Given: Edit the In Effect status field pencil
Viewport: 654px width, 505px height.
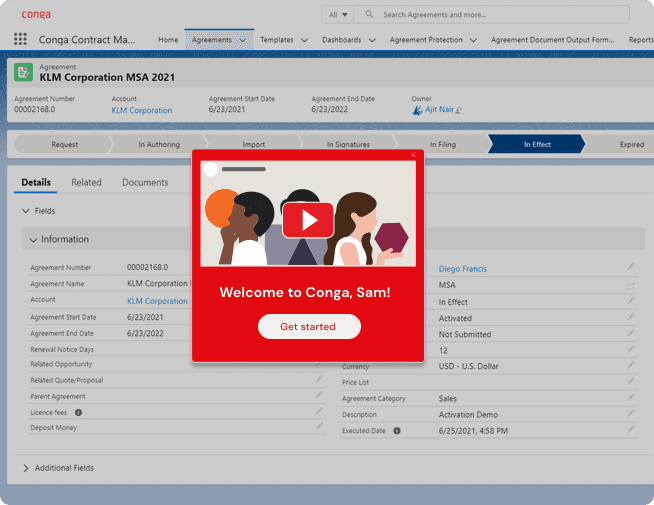Looking at the screenshot, I should click(631, 300).
